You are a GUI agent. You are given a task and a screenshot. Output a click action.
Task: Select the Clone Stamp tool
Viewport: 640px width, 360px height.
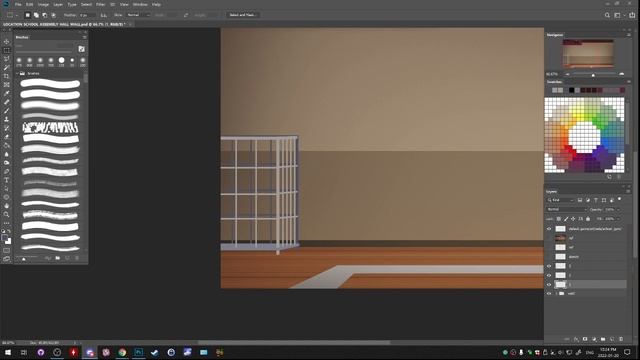point(7,119)
